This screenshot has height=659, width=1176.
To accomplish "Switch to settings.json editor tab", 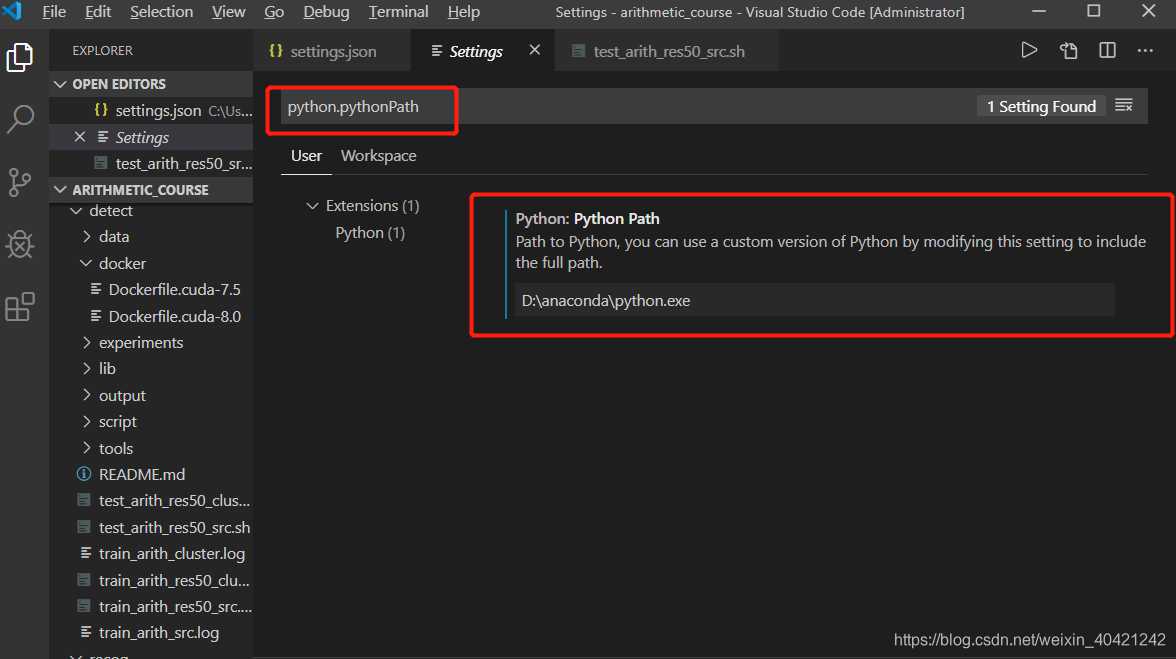I will (x=332, y=50).
